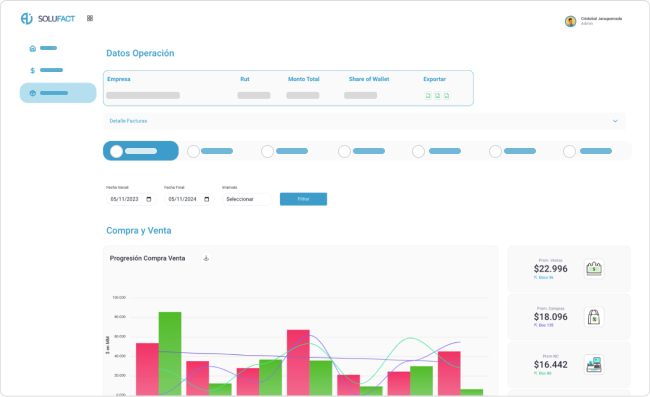Expand the Detalle Facturas chevron
Screen dimensions: 650x397
(615, 121)
